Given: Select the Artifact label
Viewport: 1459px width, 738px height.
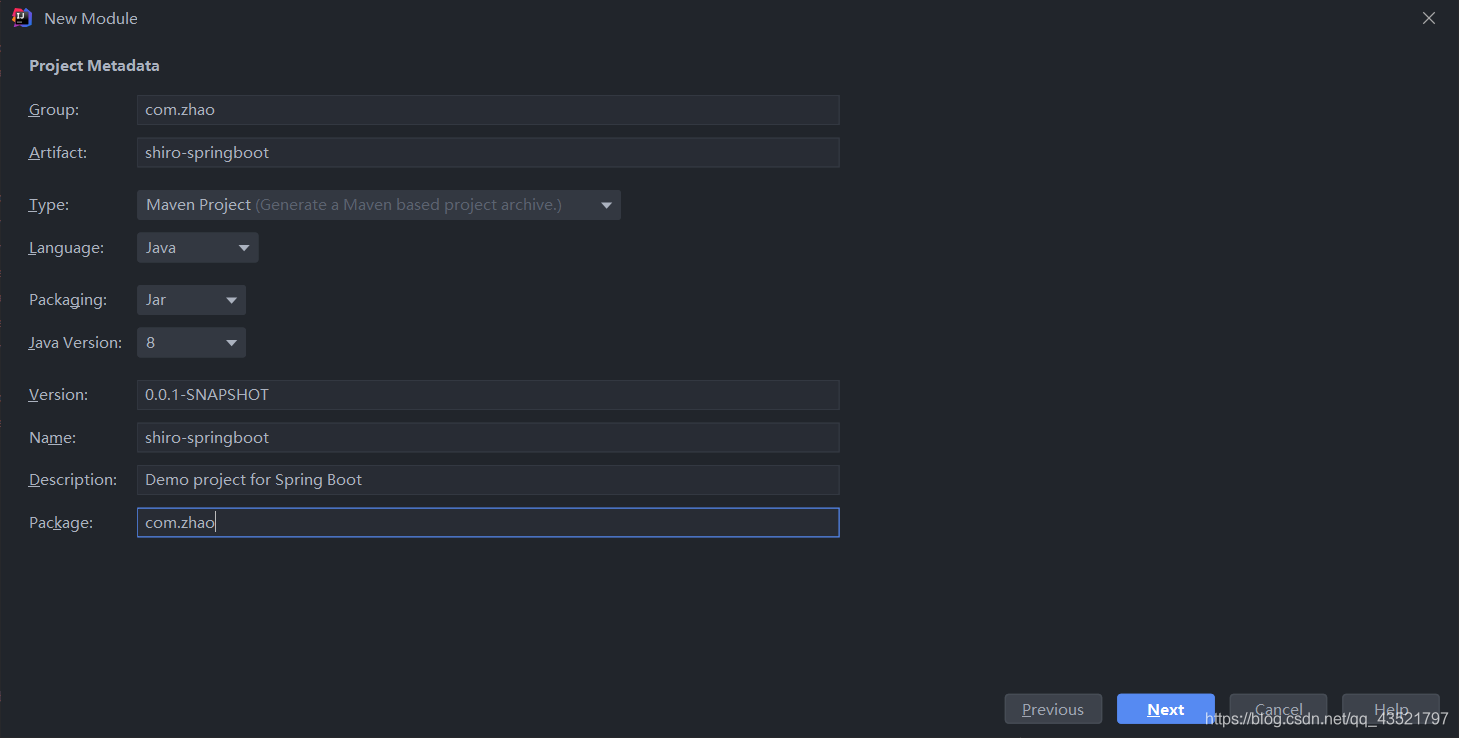Looking at the screenshot, I should 58,152.
